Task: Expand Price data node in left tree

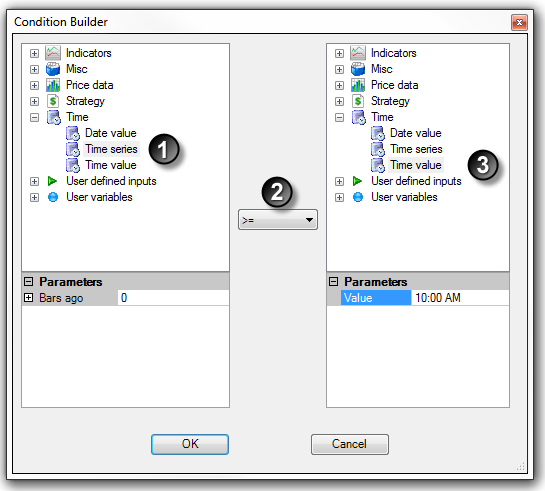Action: pos(34,85)
